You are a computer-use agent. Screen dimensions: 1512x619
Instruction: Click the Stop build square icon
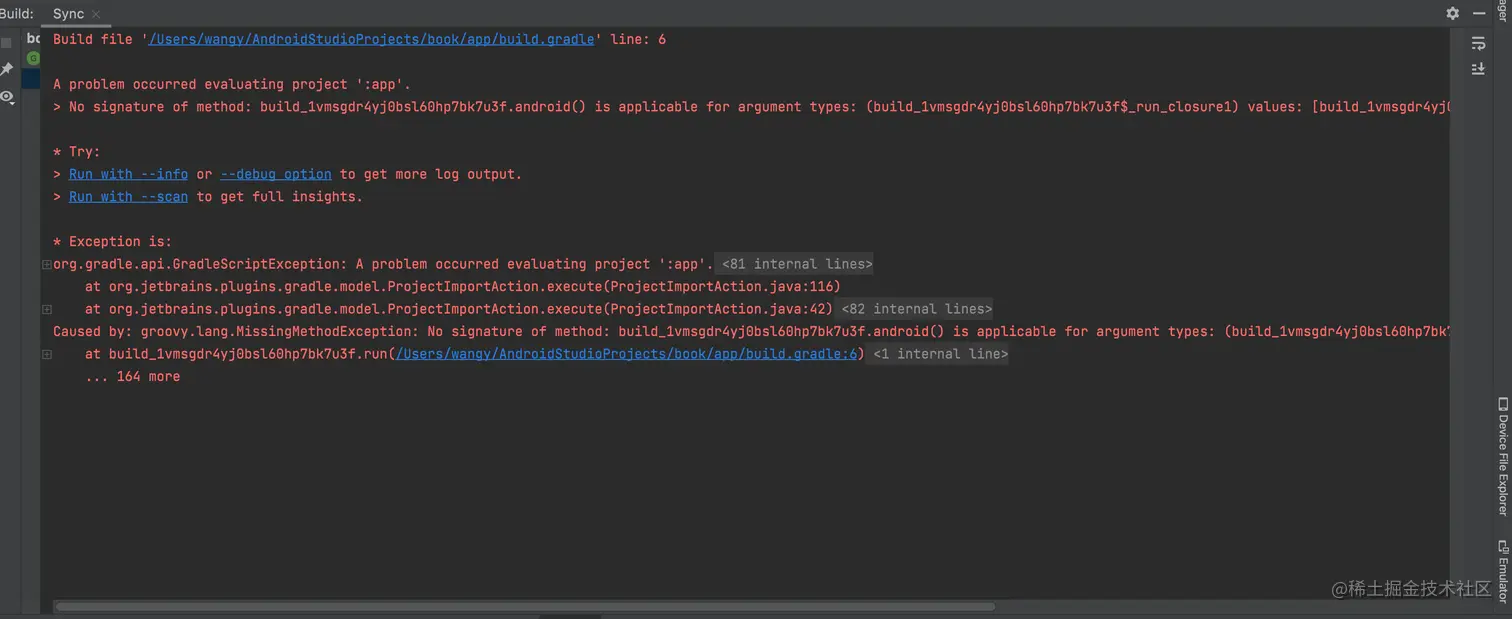click(6, 43)
